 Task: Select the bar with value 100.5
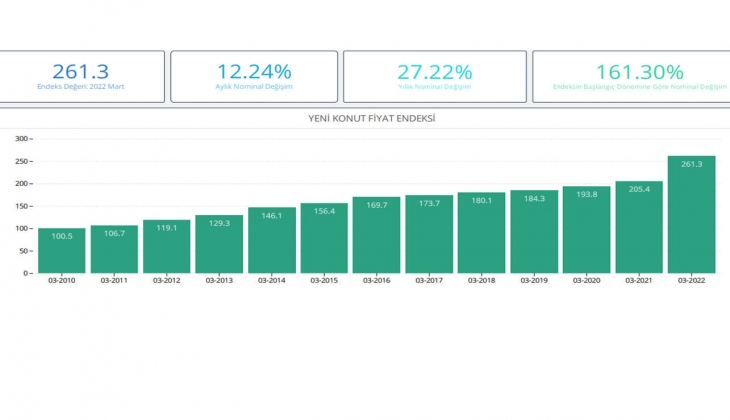tap(62, 250)
